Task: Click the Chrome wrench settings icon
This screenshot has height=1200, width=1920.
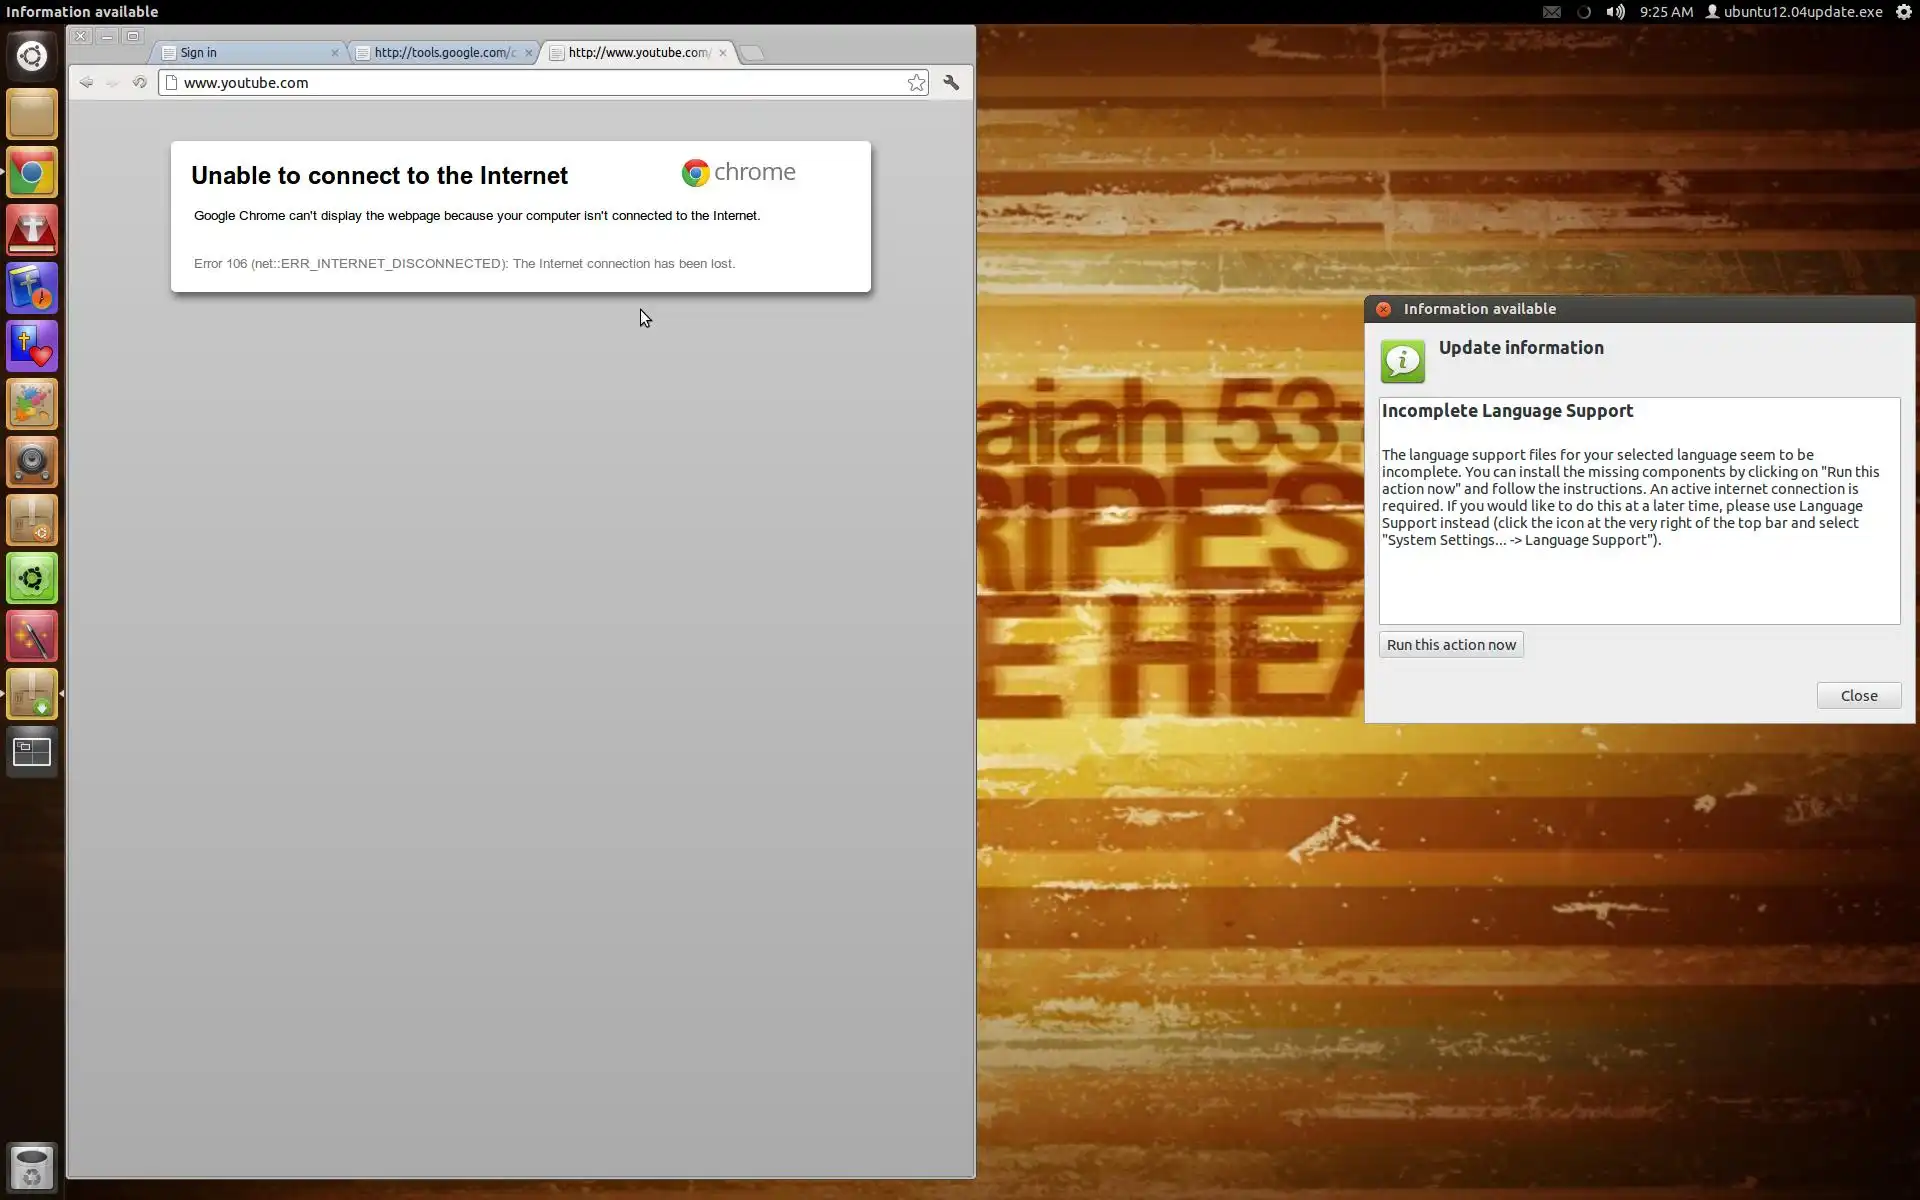Action: click(x=951, y=83)
